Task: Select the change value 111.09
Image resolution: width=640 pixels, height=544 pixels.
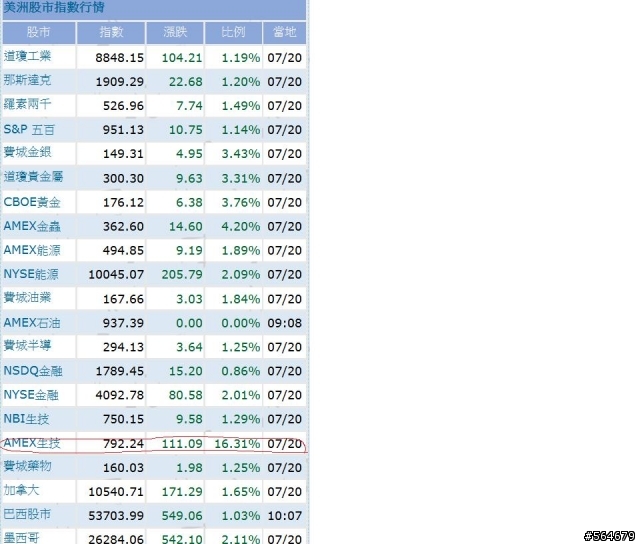Action: [x=182, y=444]
